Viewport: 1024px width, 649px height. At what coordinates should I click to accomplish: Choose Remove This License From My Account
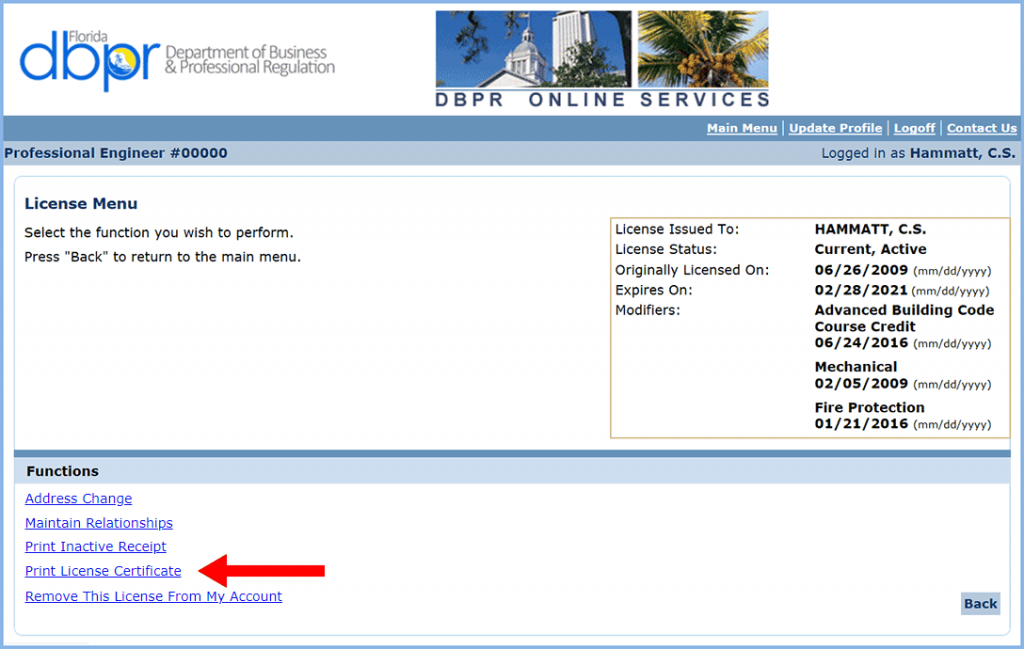pos(153,597)
